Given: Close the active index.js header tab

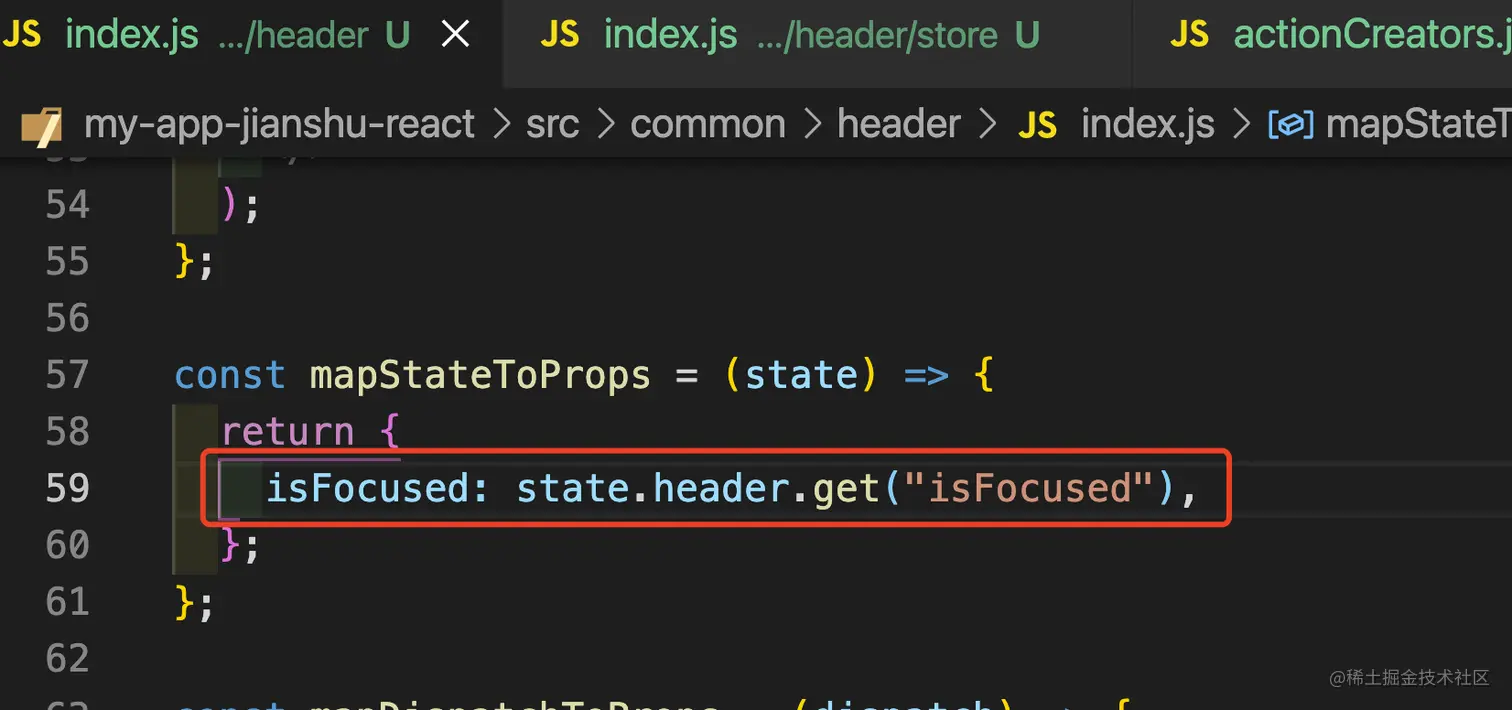Looking at the screenshot, I should [x=456, y=35].
